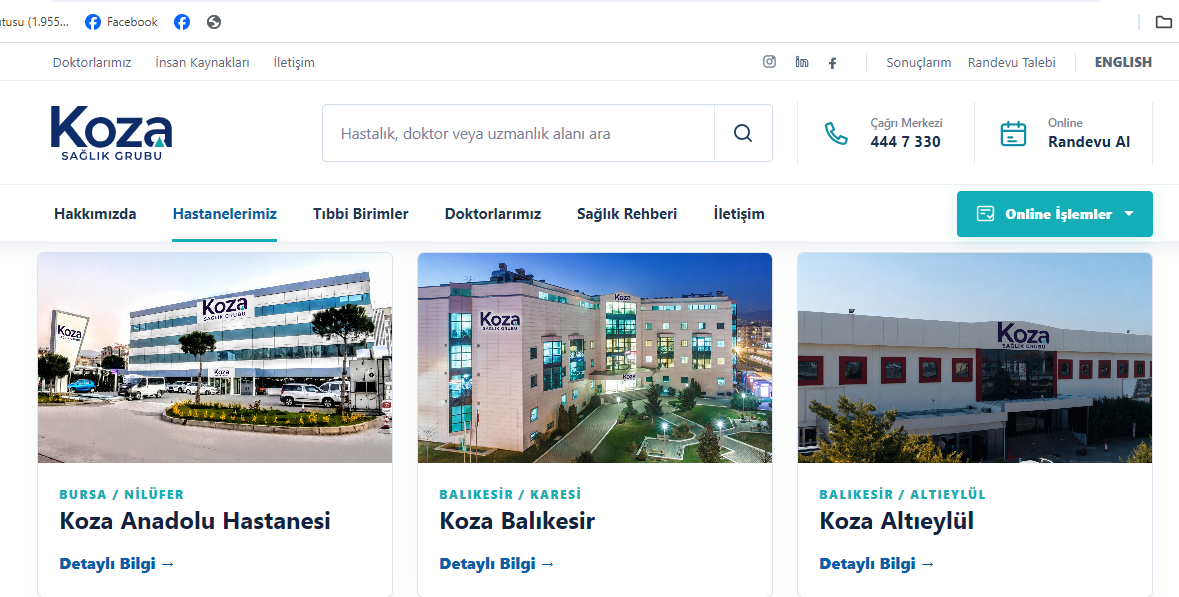Open Koza Anadolu Hastanesi building photo

[215, 358]
